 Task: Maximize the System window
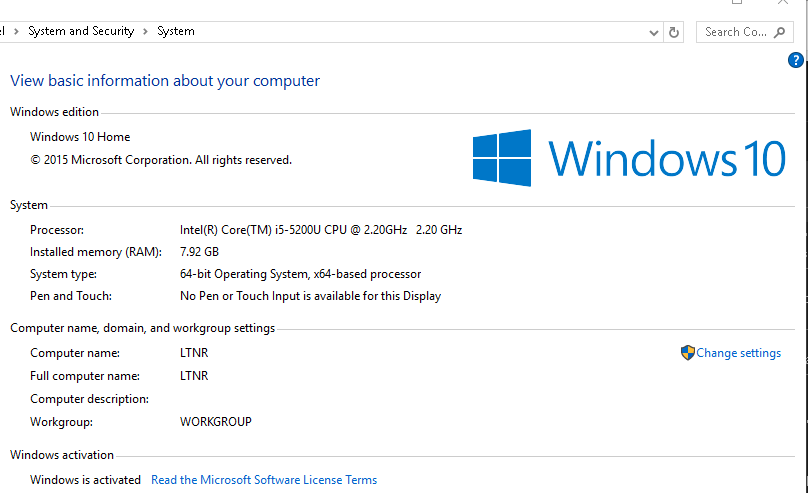point(737,3)
